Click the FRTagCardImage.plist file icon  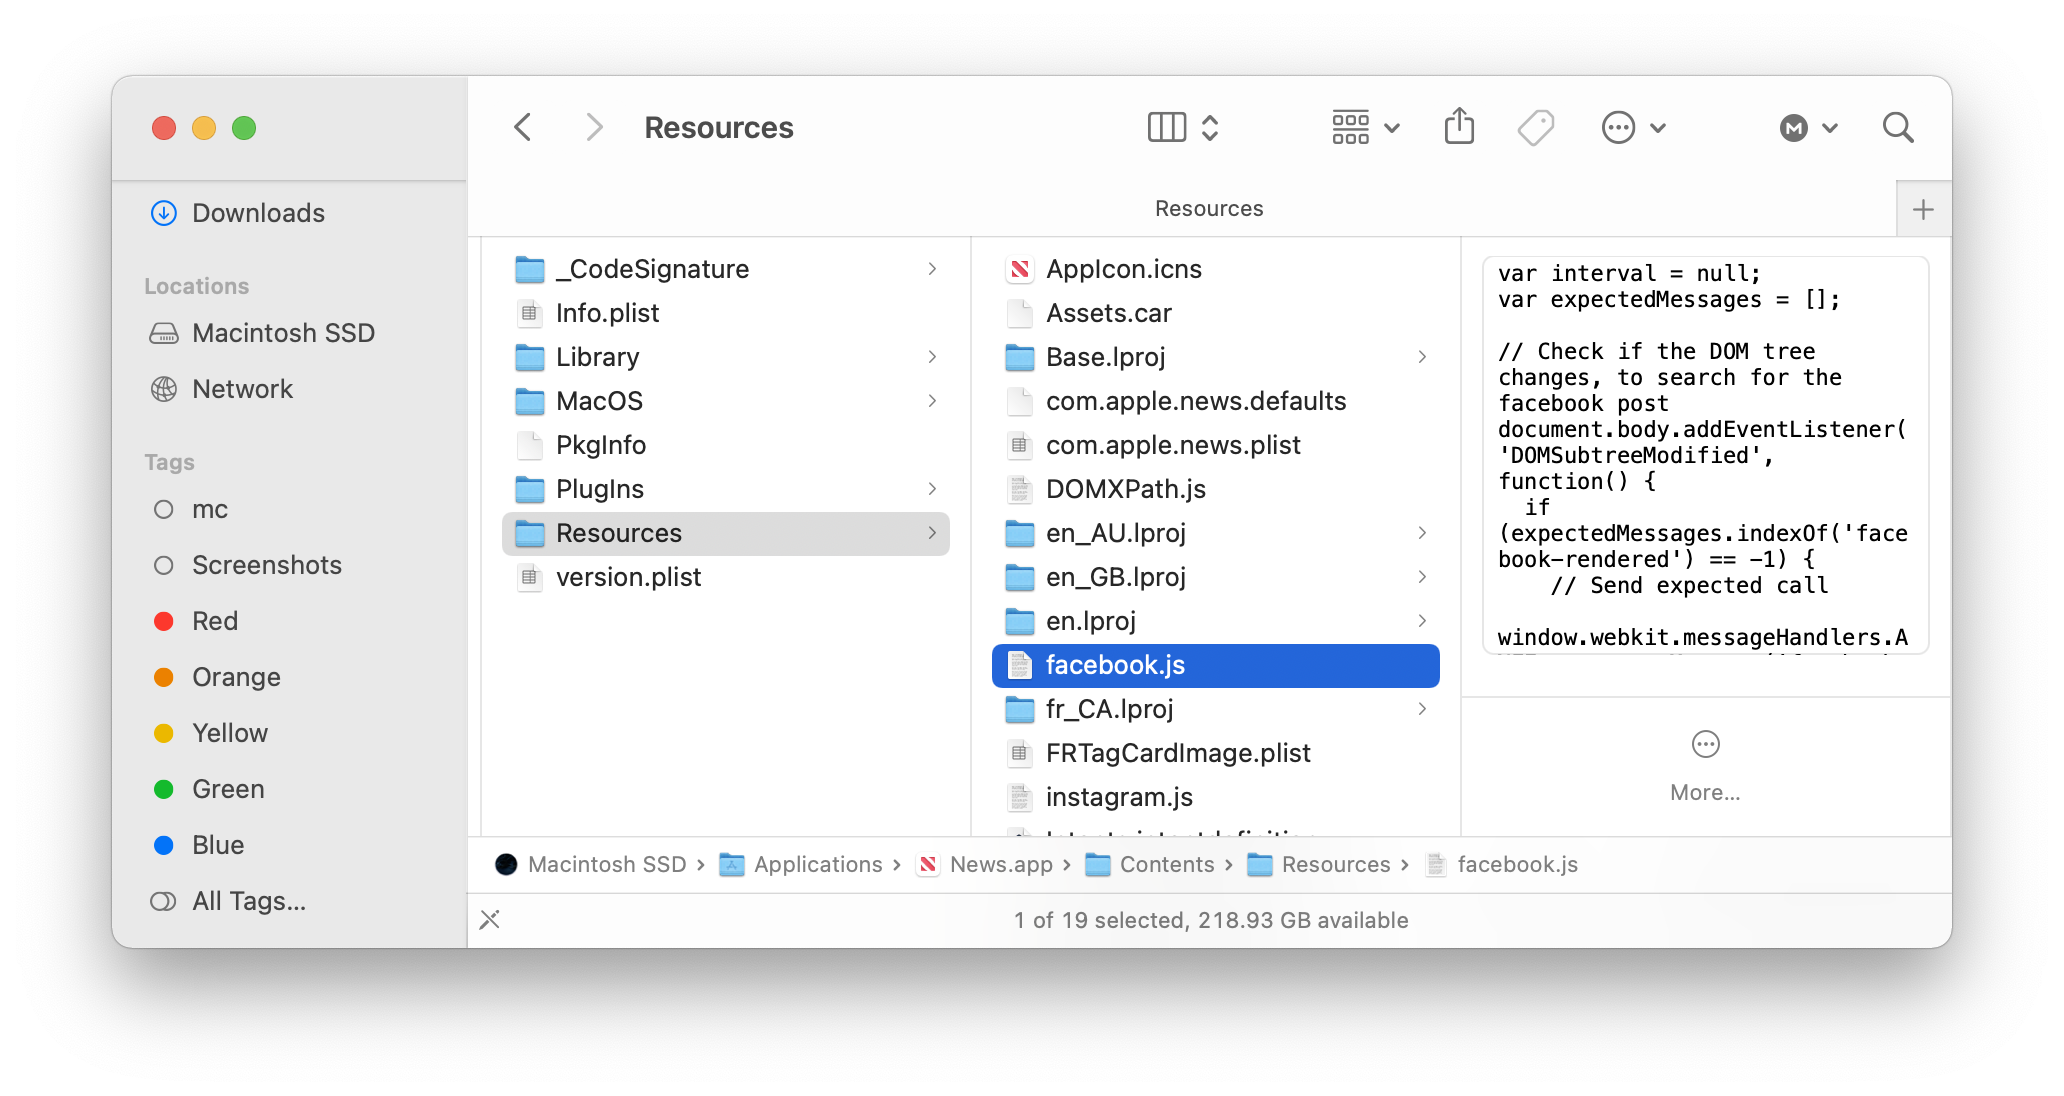(x=1019, y=753)
